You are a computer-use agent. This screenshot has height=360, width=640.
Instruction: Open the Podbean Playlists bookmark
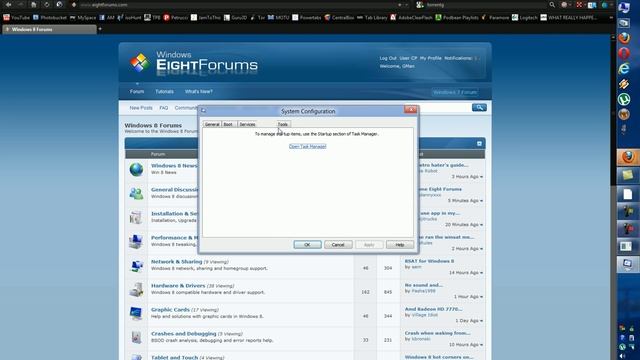coord(457,18)
